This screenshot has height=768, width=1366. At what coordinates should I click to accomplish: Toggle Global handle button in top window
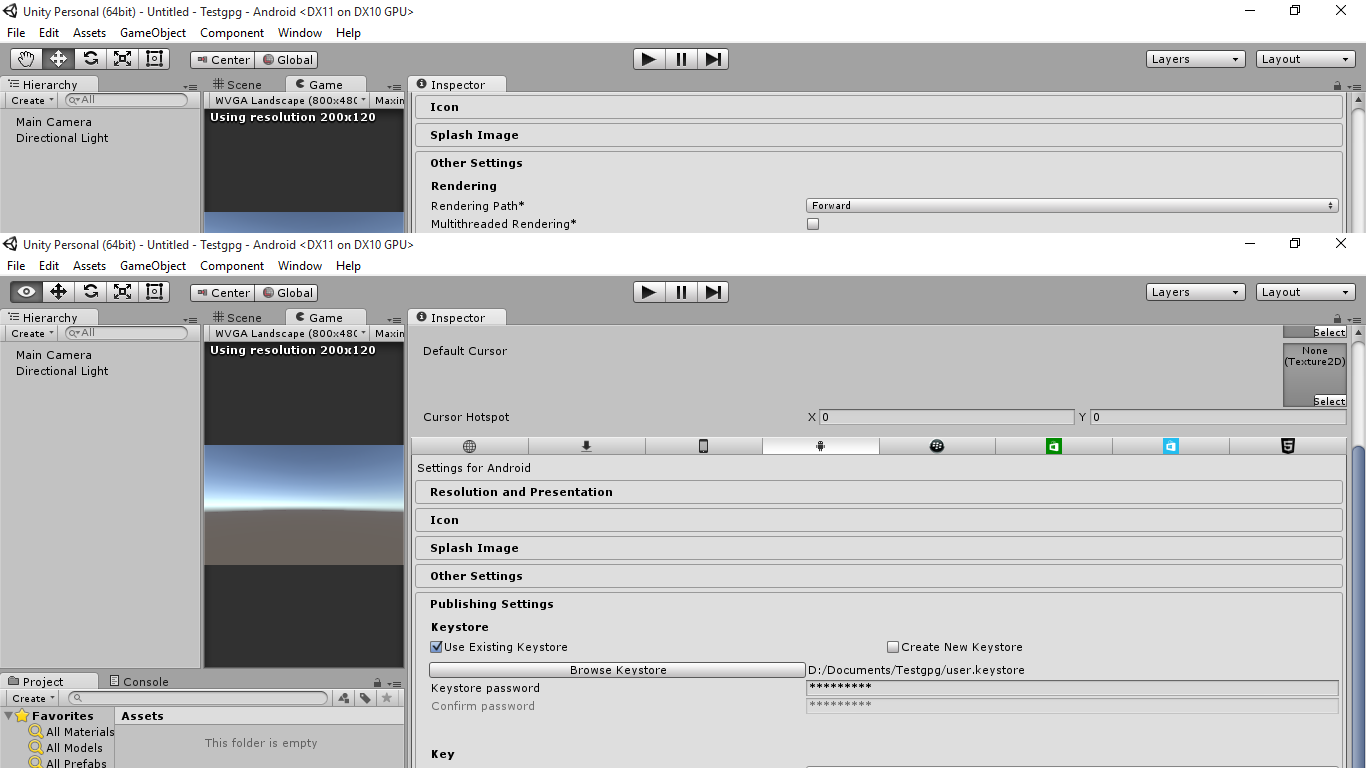coord(286,60)
